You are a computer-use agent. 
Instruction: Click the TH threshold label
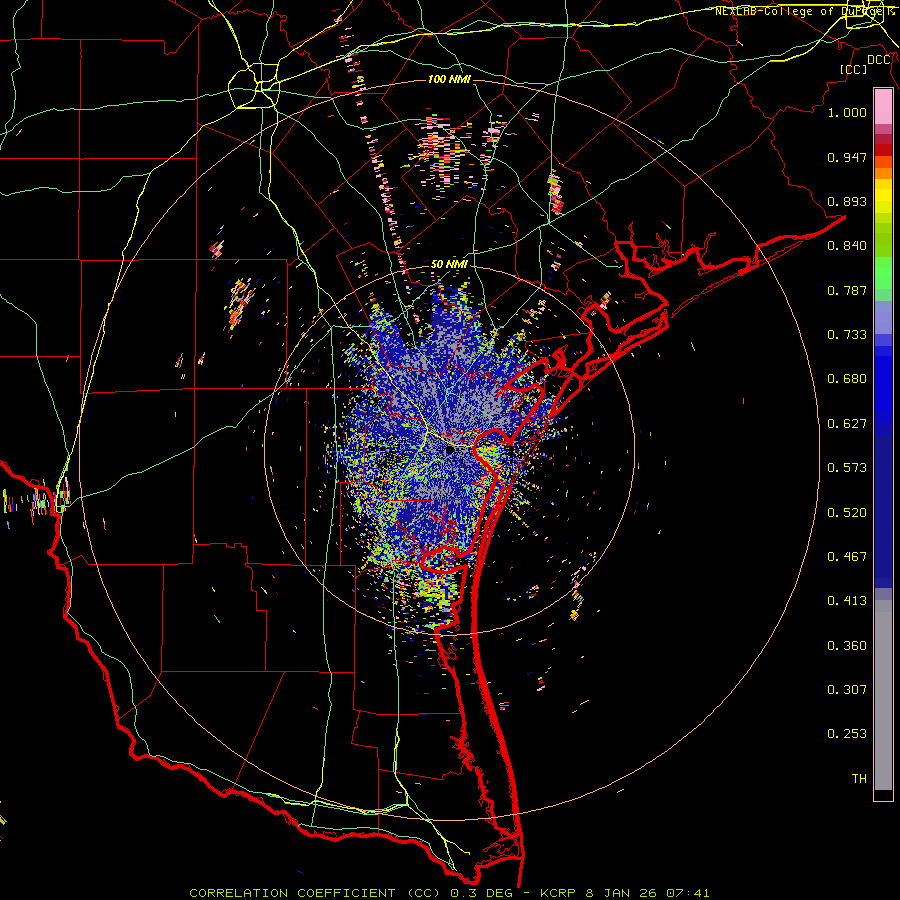(859, 779)
